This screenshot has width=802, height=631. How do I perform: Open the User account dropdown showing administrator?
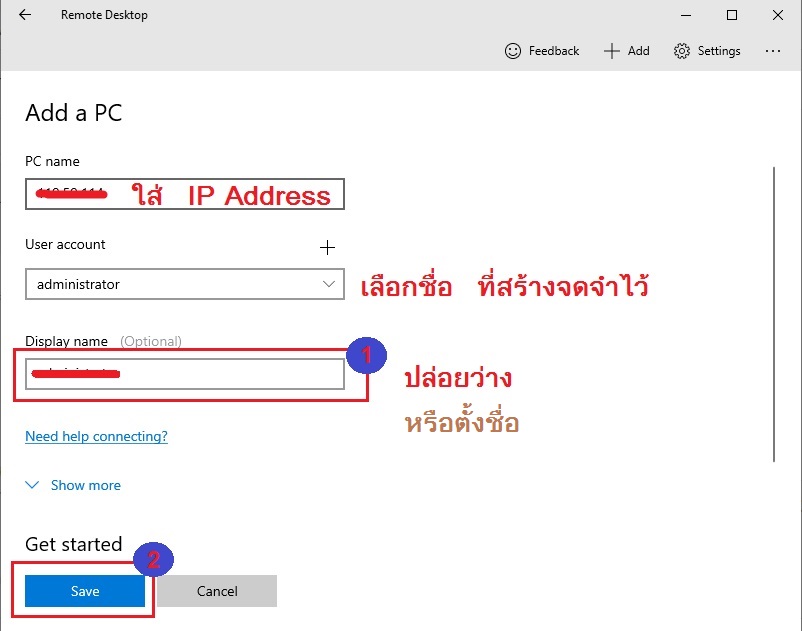point(170,285)
